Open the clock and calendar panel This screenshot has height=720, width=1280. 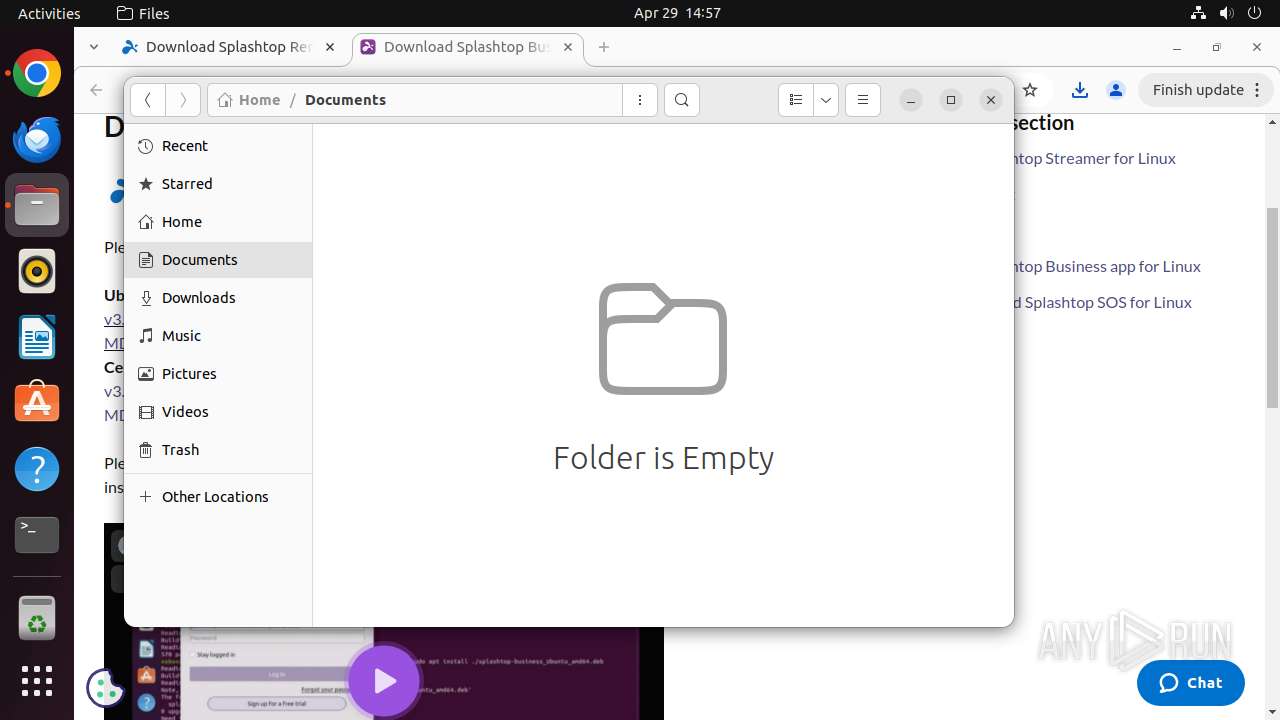[x=677, y=13]
